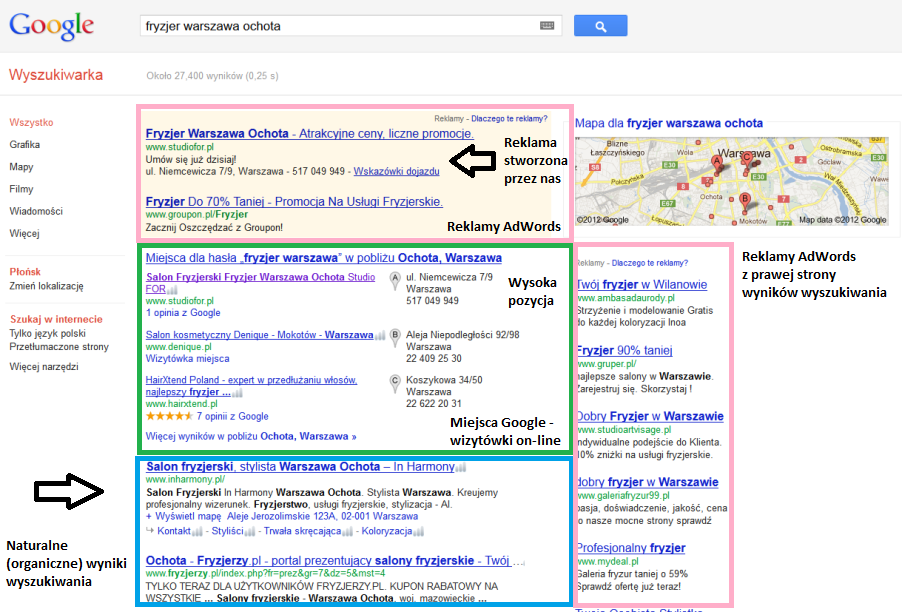Filter by Tylko język polski
902x612 pixels.
[x=47, y=334]
